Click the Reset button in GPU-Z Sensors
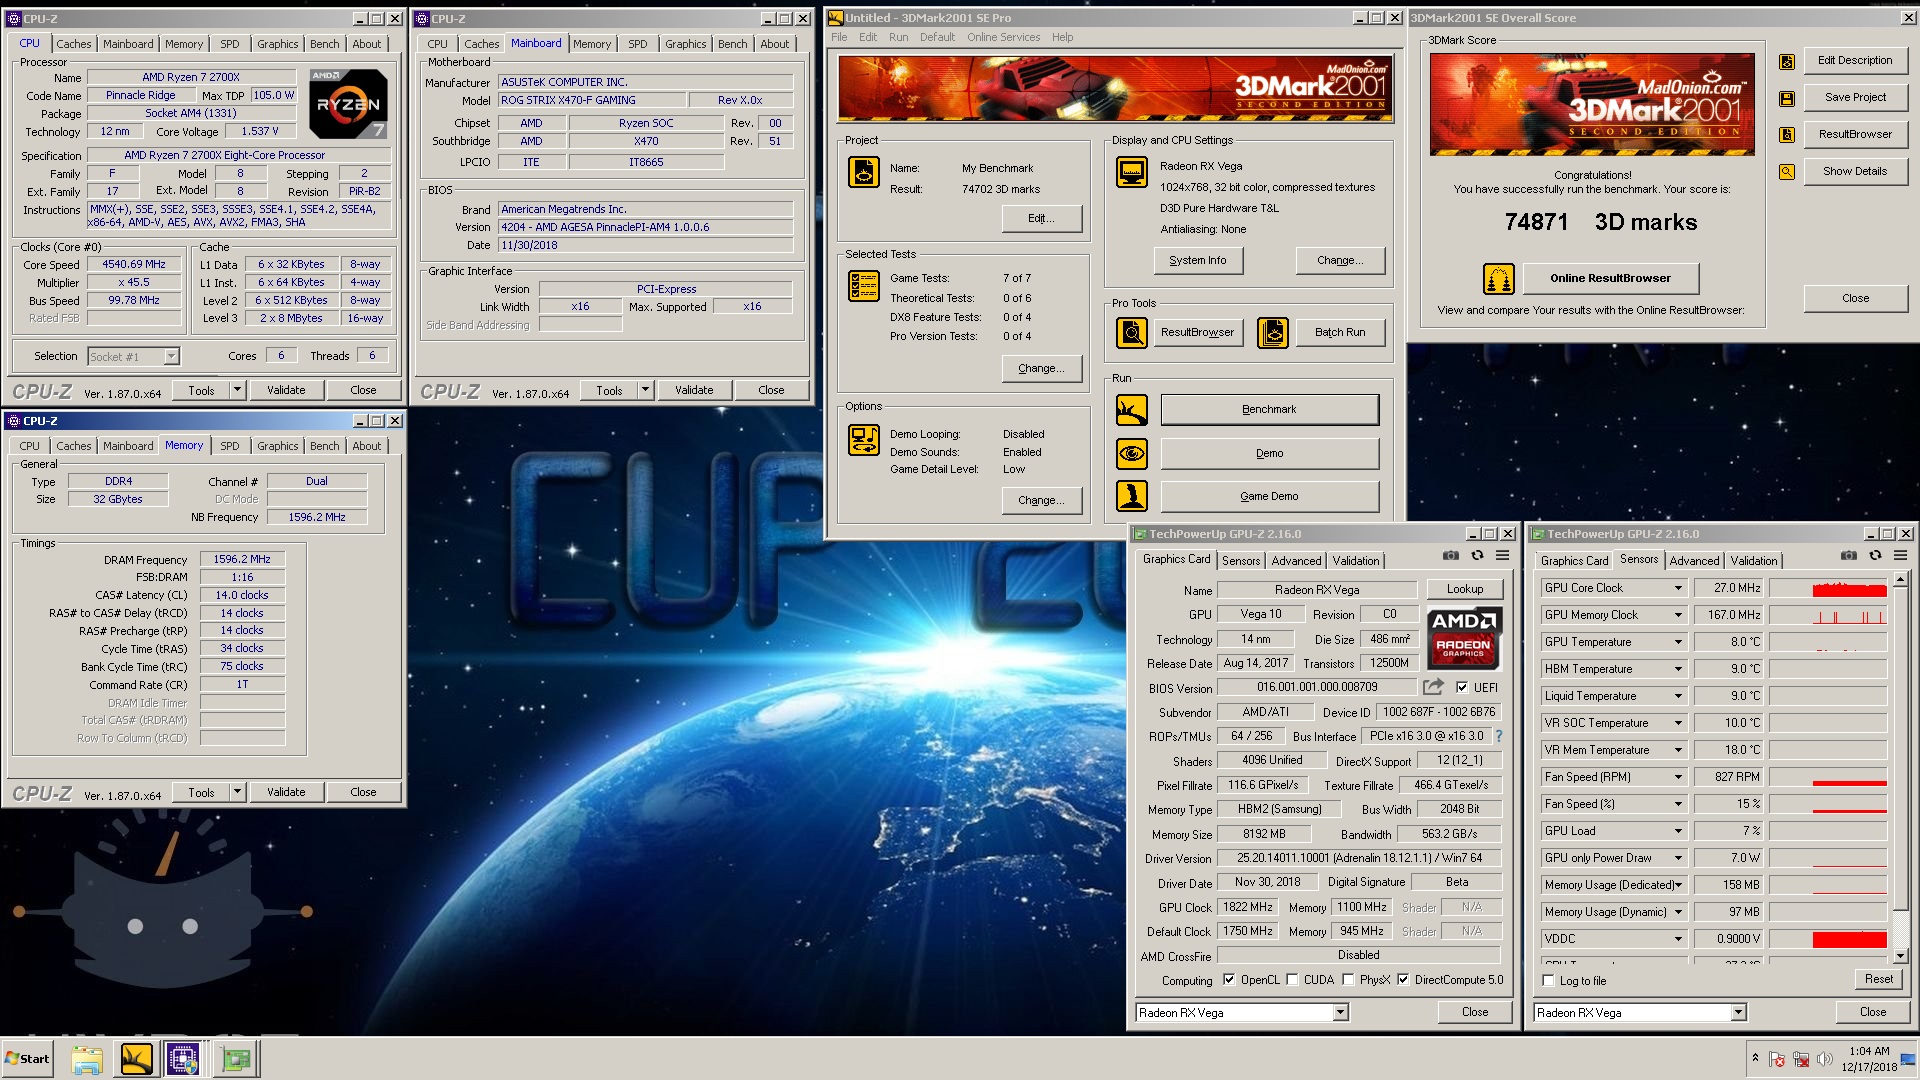Screen dimensions: 1920x1080 click(x=1878, y=979)
